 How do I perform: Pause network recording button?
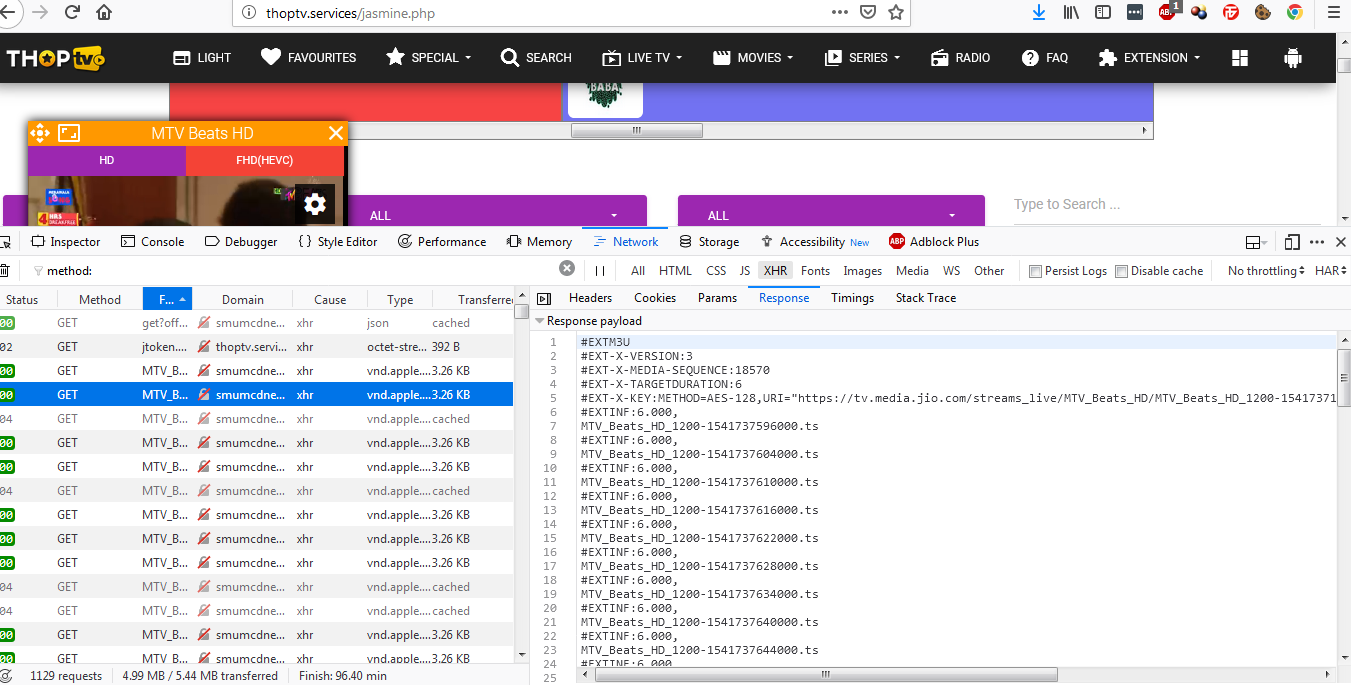coord(600,271)
